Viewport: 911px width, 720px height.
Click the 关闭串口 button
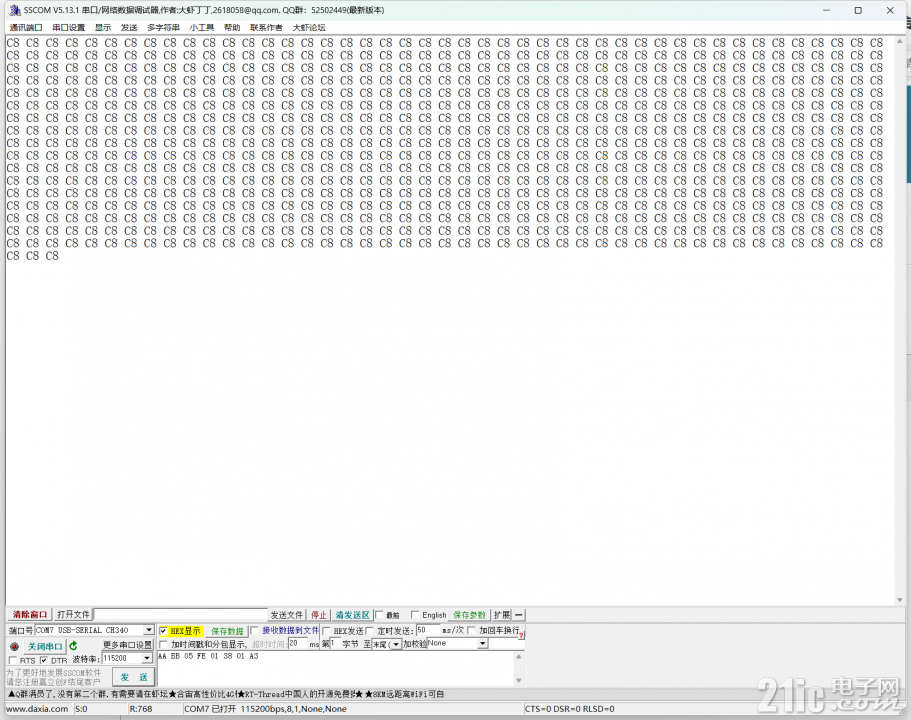point(44,647)
